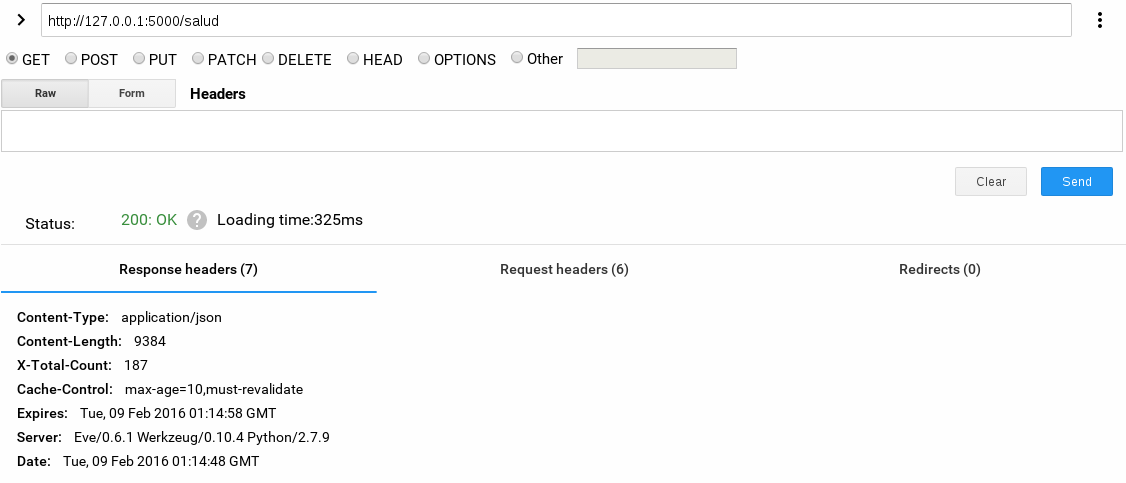This screenshot has width=1126, height=483.
Task: Switch to the Form headers tab
Action: [132, 94]
